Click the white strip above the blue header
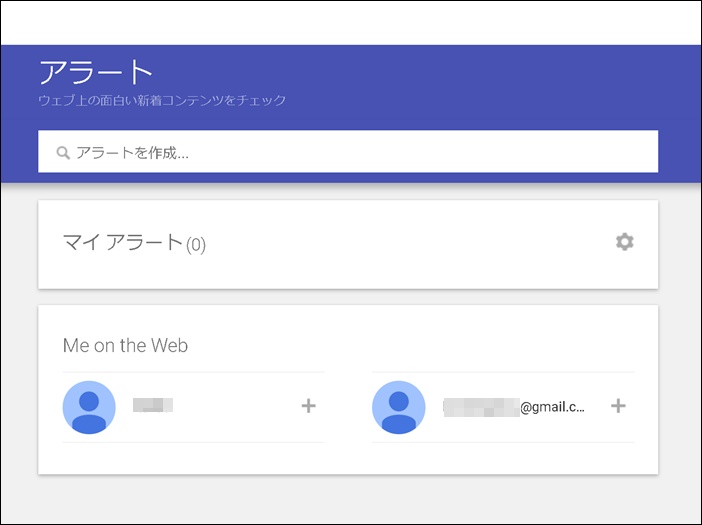Viewport: 702px width, 525px height. (350, 22)
